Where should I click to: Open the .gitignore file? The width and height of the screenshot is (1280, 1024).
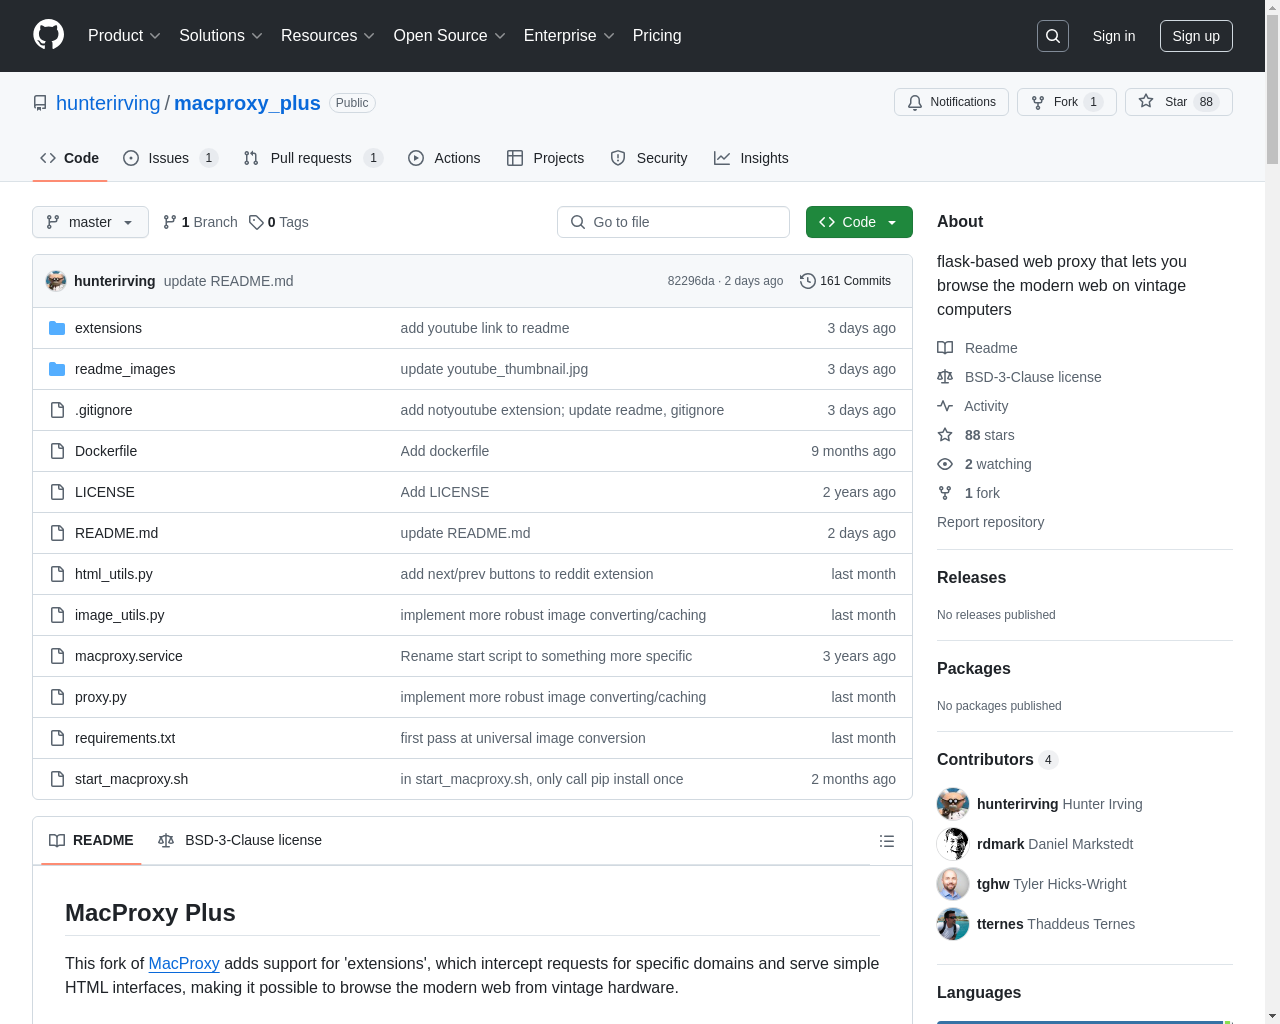coord(104,410)
